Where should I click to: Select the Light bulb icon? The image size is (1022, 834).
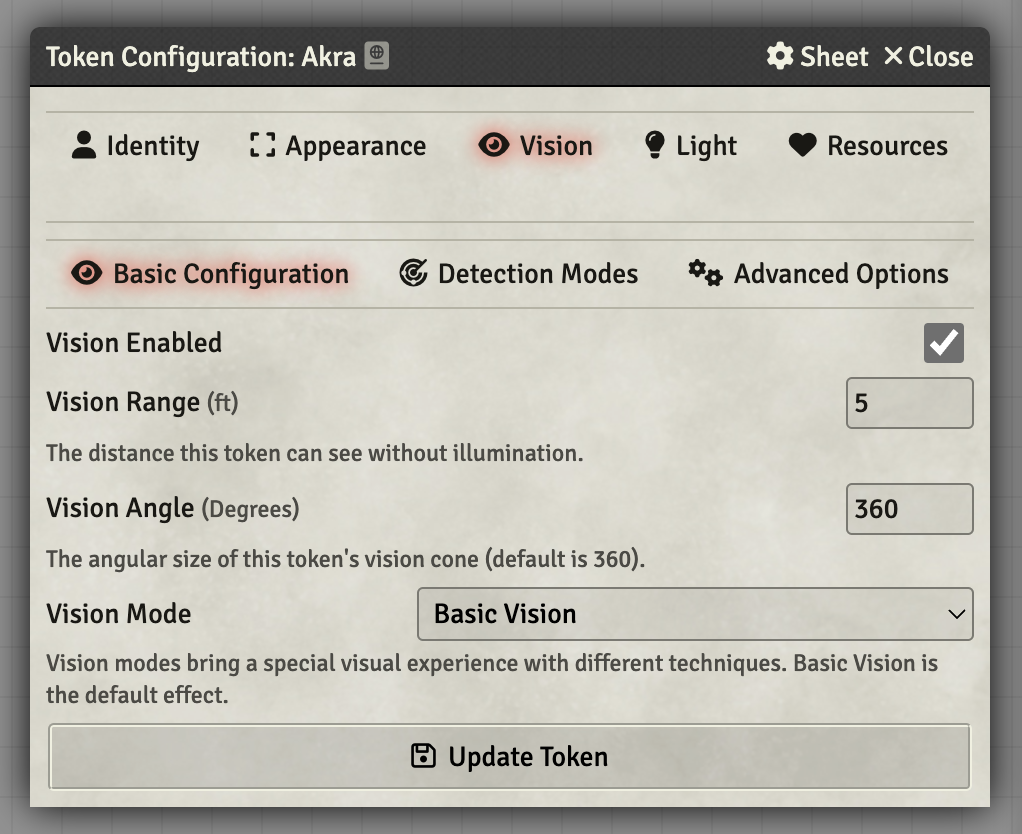click(x=655, y=145)
